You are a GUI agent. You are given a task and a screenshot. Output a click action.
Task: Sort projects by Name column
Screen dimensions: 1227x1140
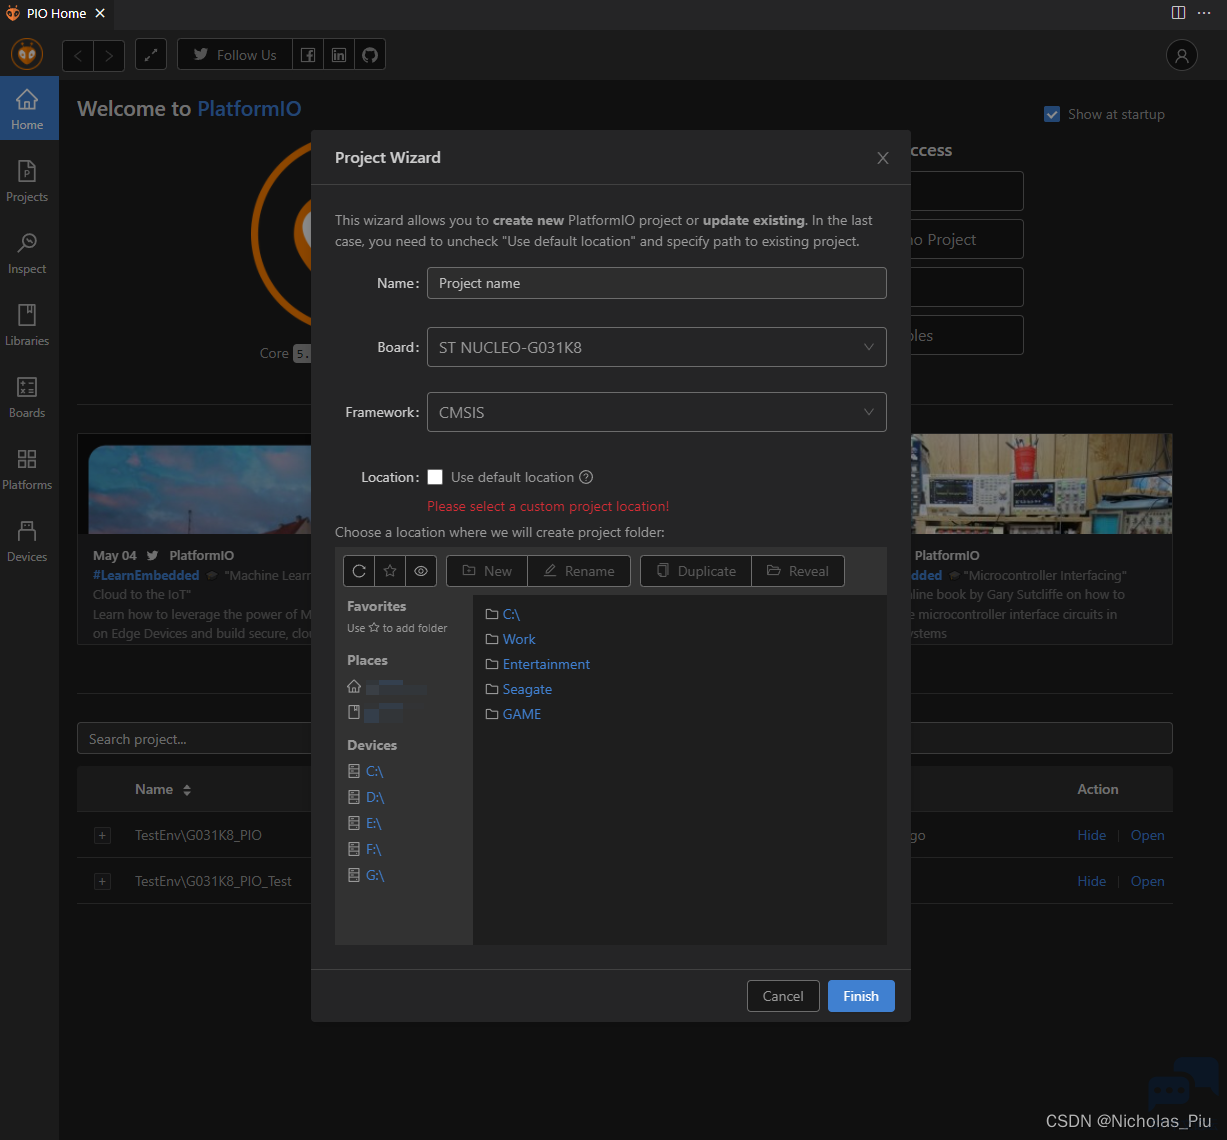point(163,789)
